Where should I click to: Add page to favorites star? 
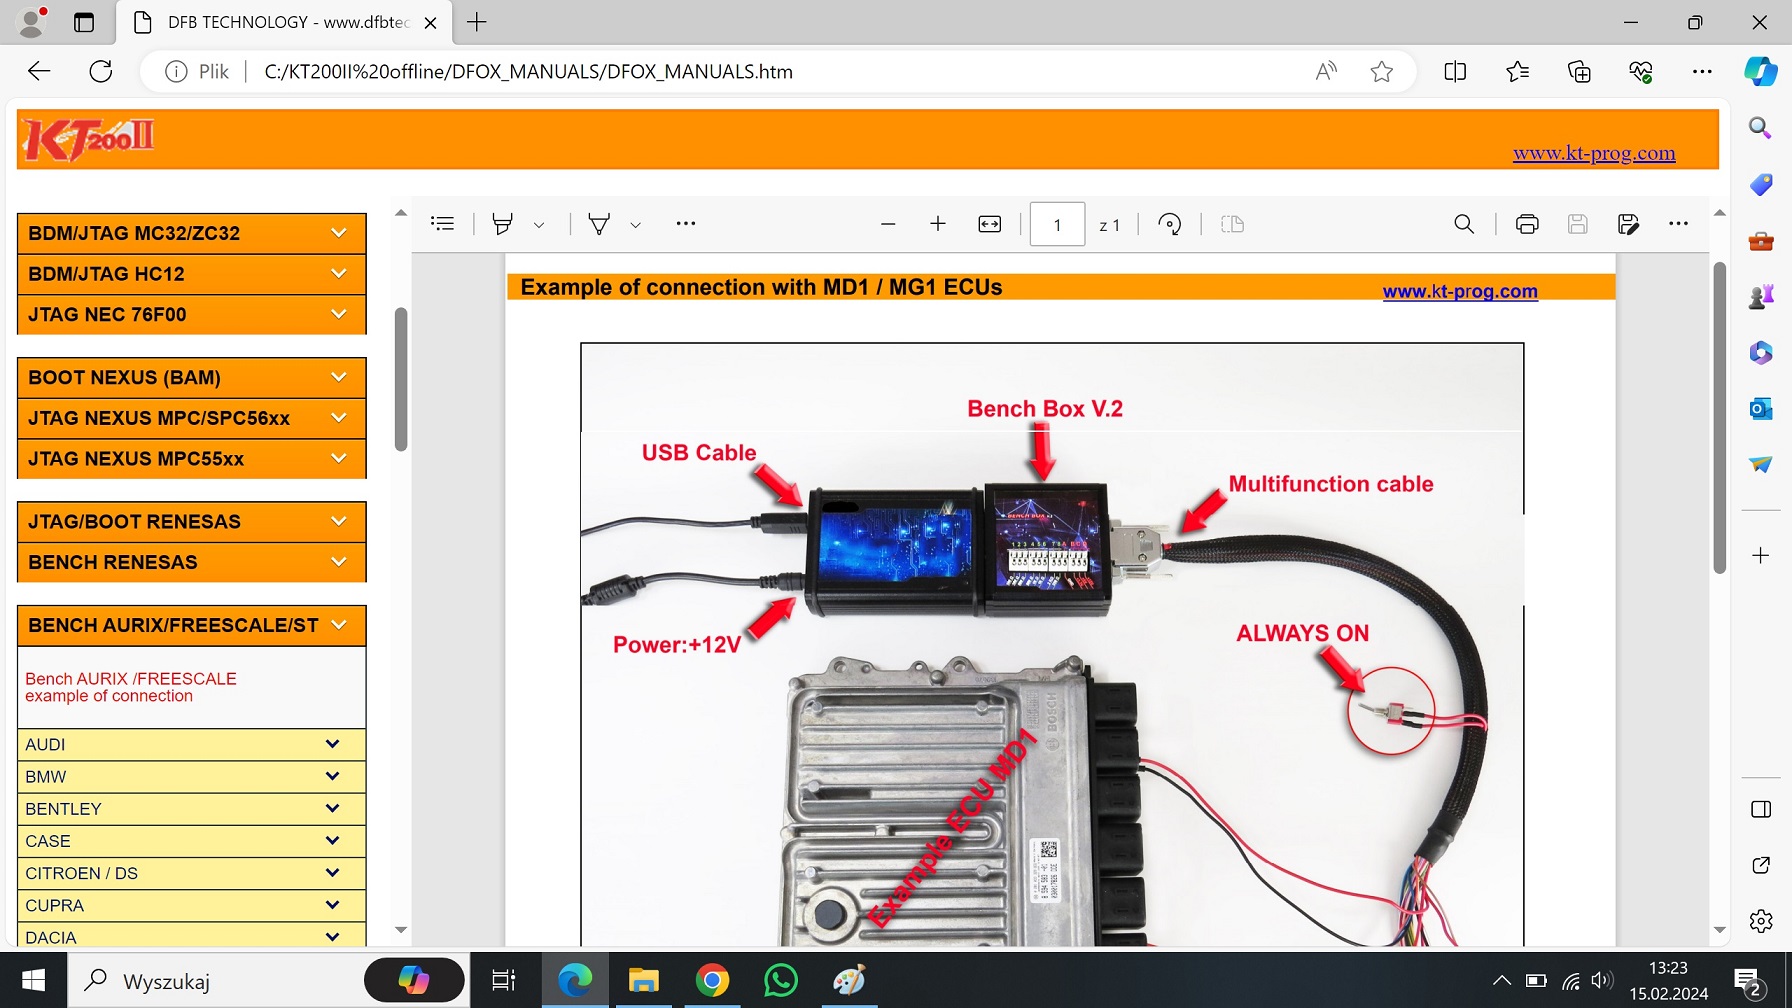coord(1381,72)
